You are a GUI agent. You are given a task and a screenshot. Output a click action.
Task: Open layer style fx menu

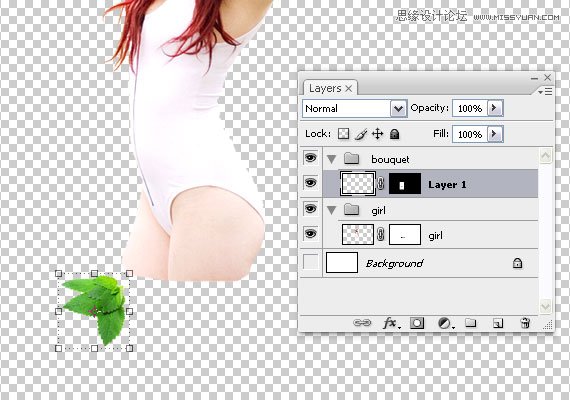[391, 323]
